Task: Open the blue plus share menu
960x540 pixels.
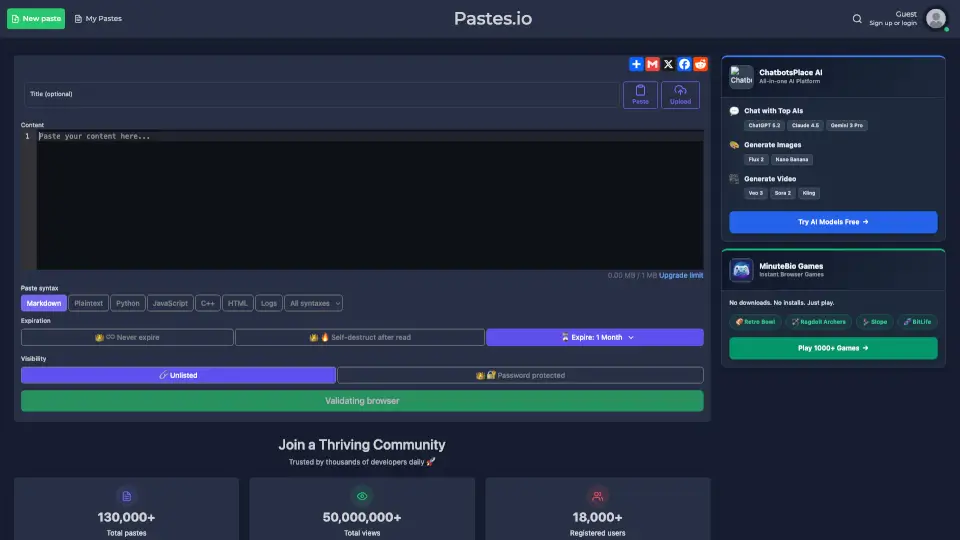Action: point(636,64)
